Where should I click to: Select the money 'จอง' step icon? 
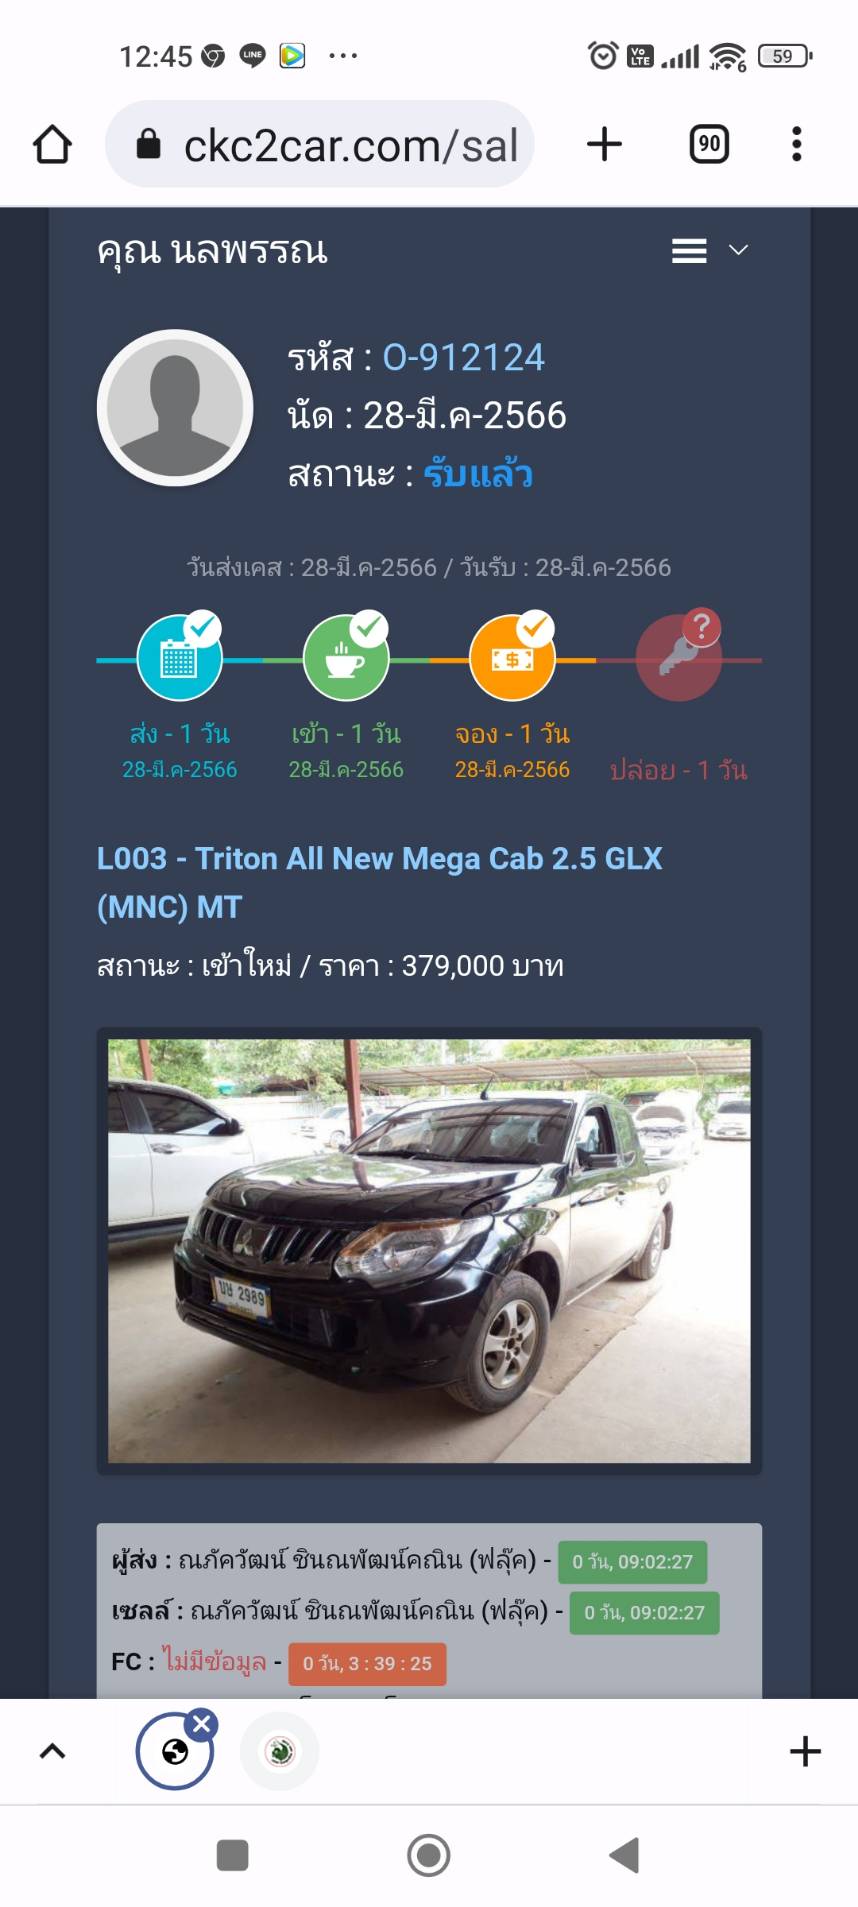(x=512, y=657)
